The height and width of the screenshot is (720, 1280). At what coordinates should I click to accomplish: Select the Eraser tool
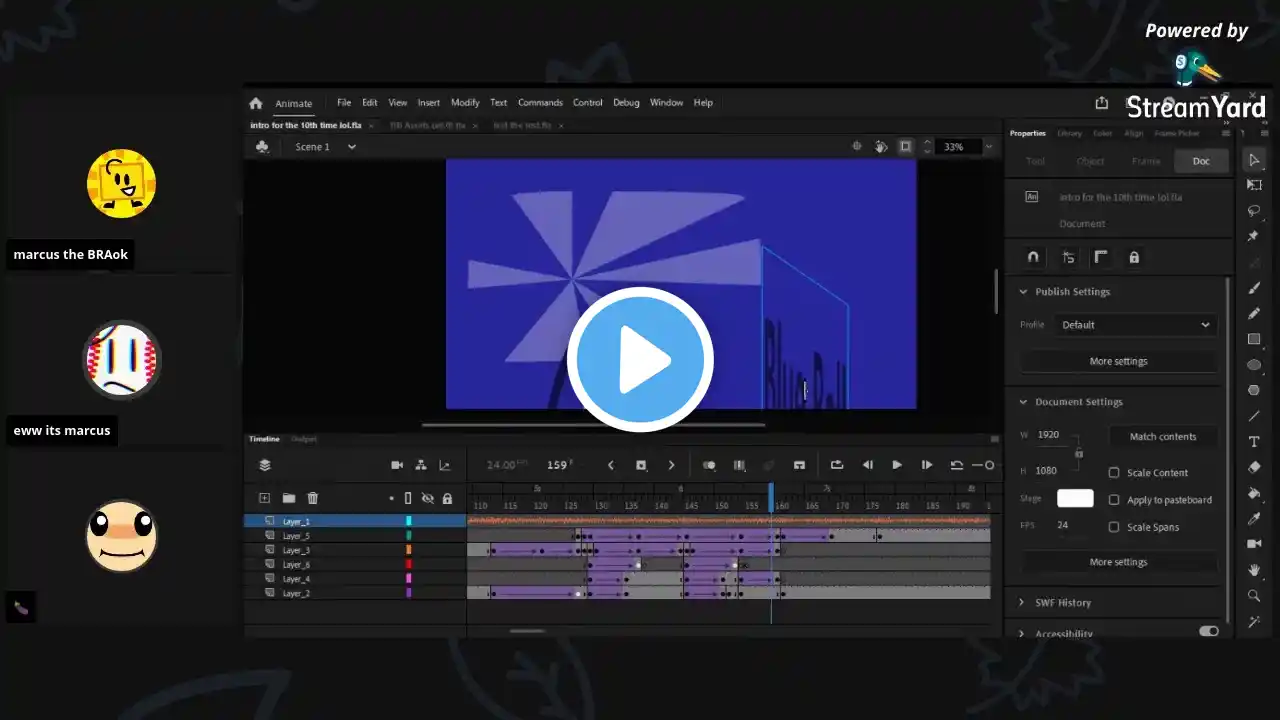(1254, 467)
